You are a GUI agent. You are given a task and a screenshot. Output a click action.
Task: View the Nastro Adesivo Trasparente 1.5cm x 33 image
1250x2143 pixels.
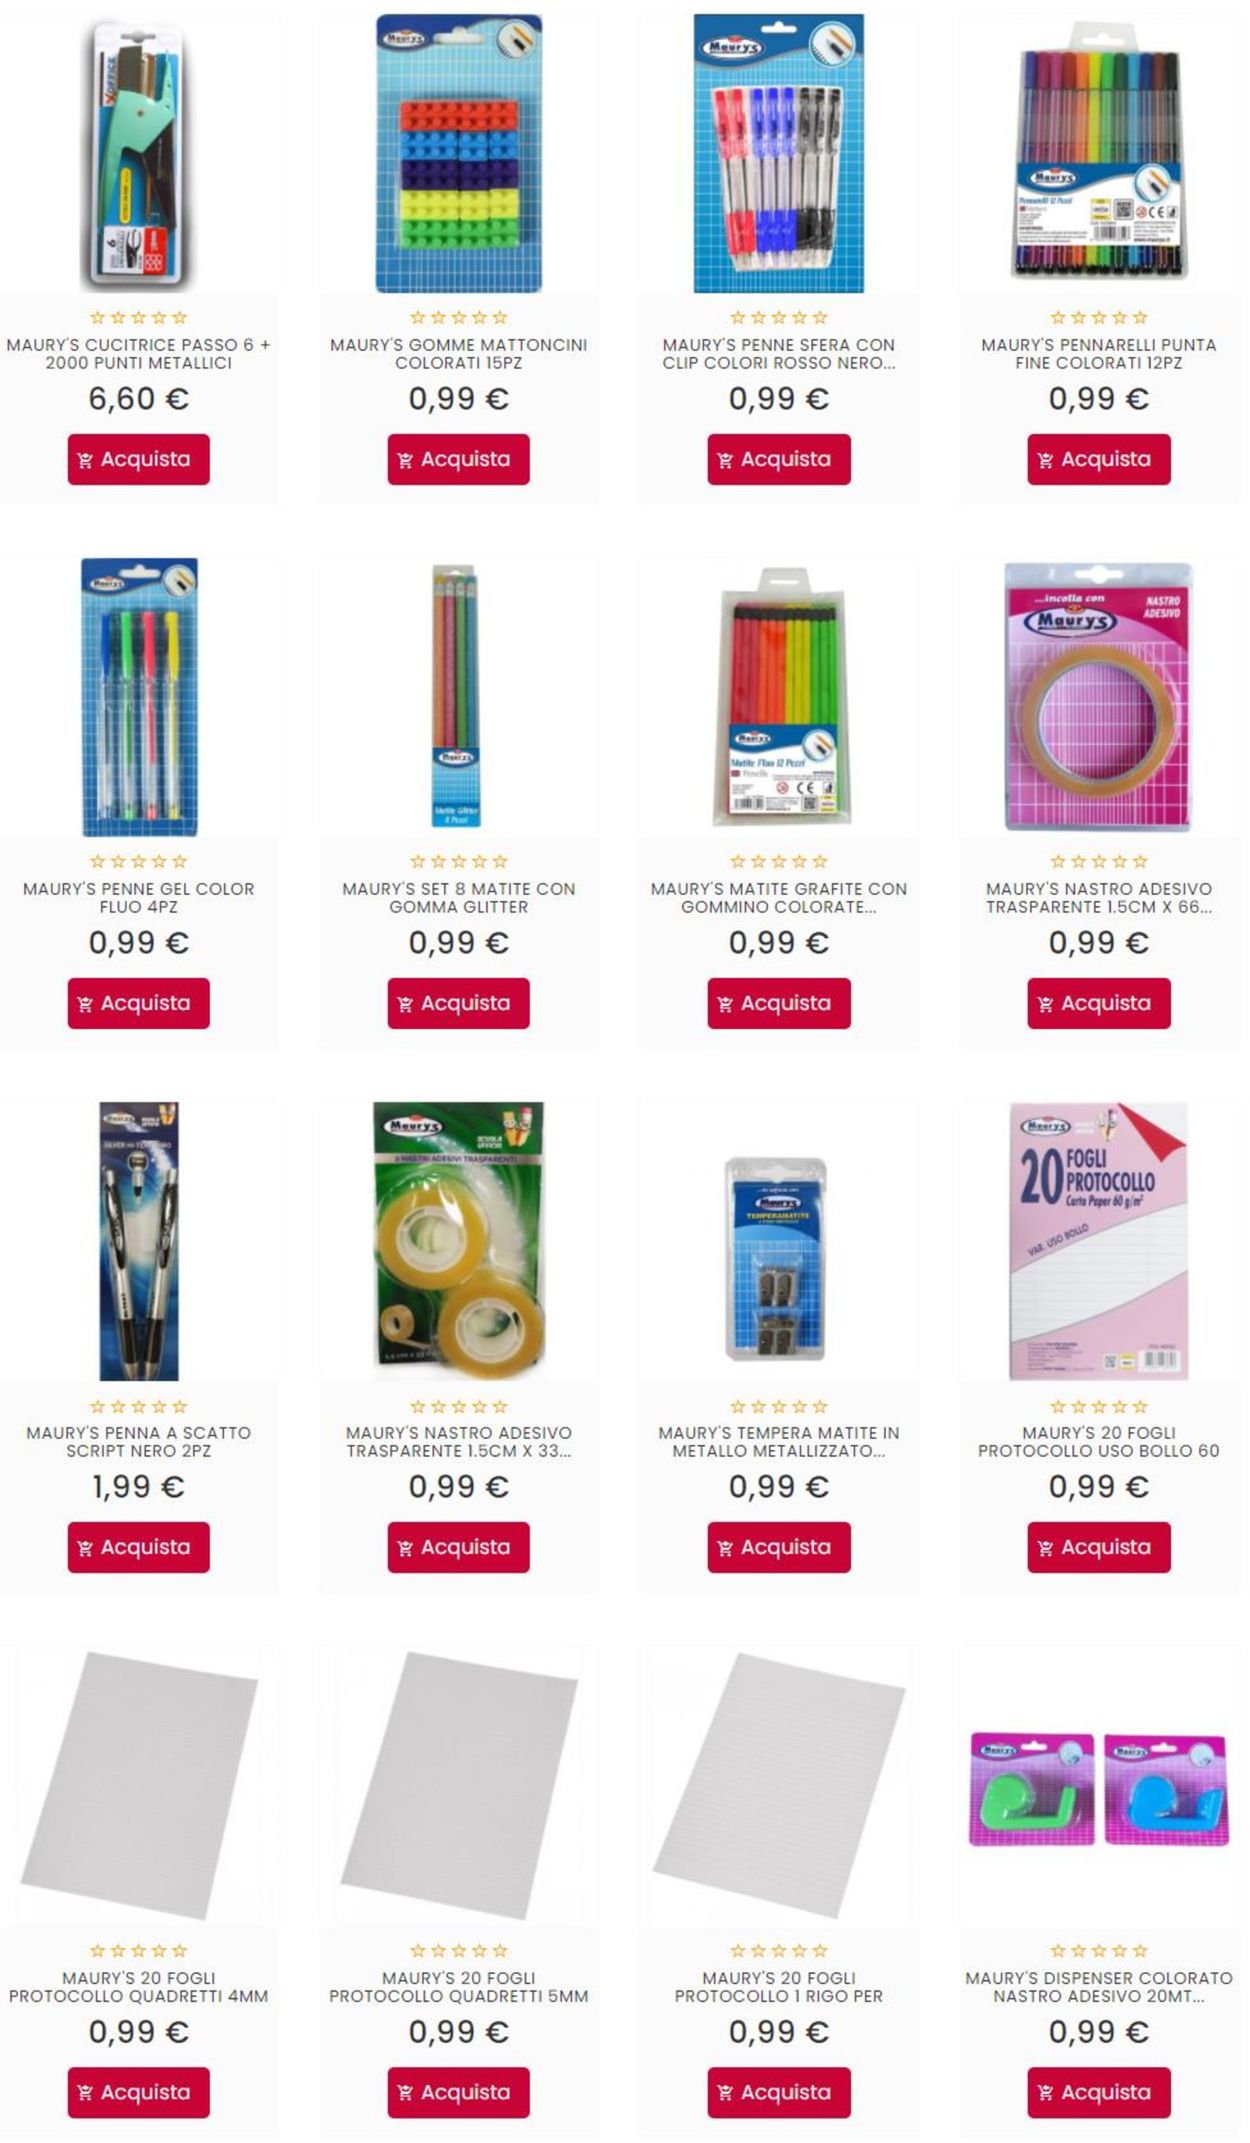[x=459, y=1240]
